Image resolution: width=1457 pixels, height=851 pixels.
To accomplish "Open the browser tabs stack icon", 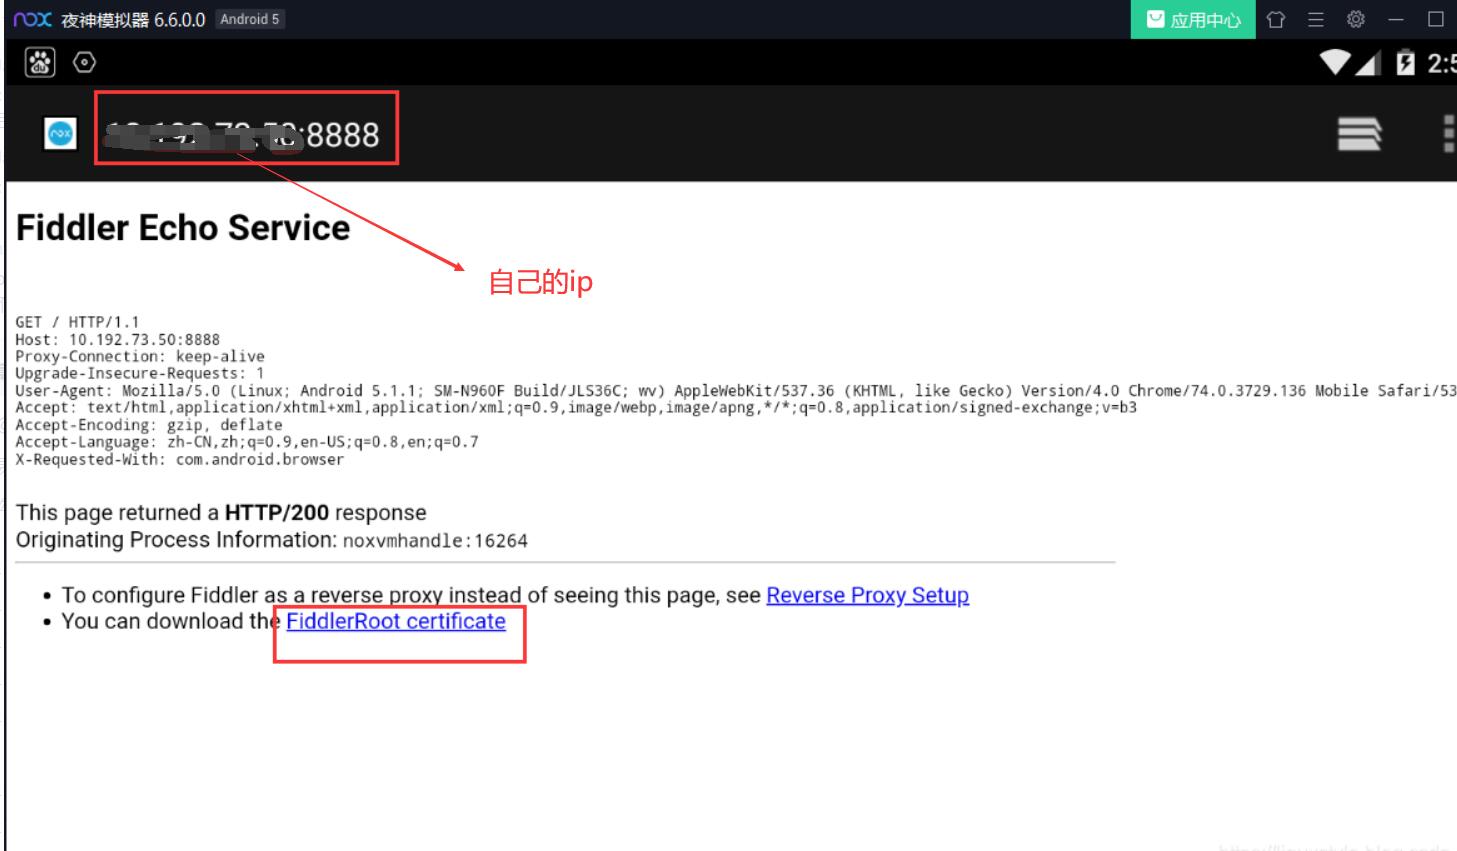I will [1359, 133].
